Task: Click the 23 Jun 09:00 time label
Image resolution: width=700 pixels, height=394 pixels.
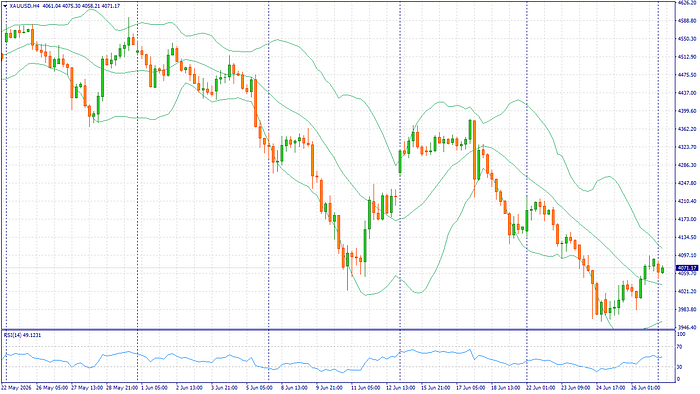Action: click(575, 388)
